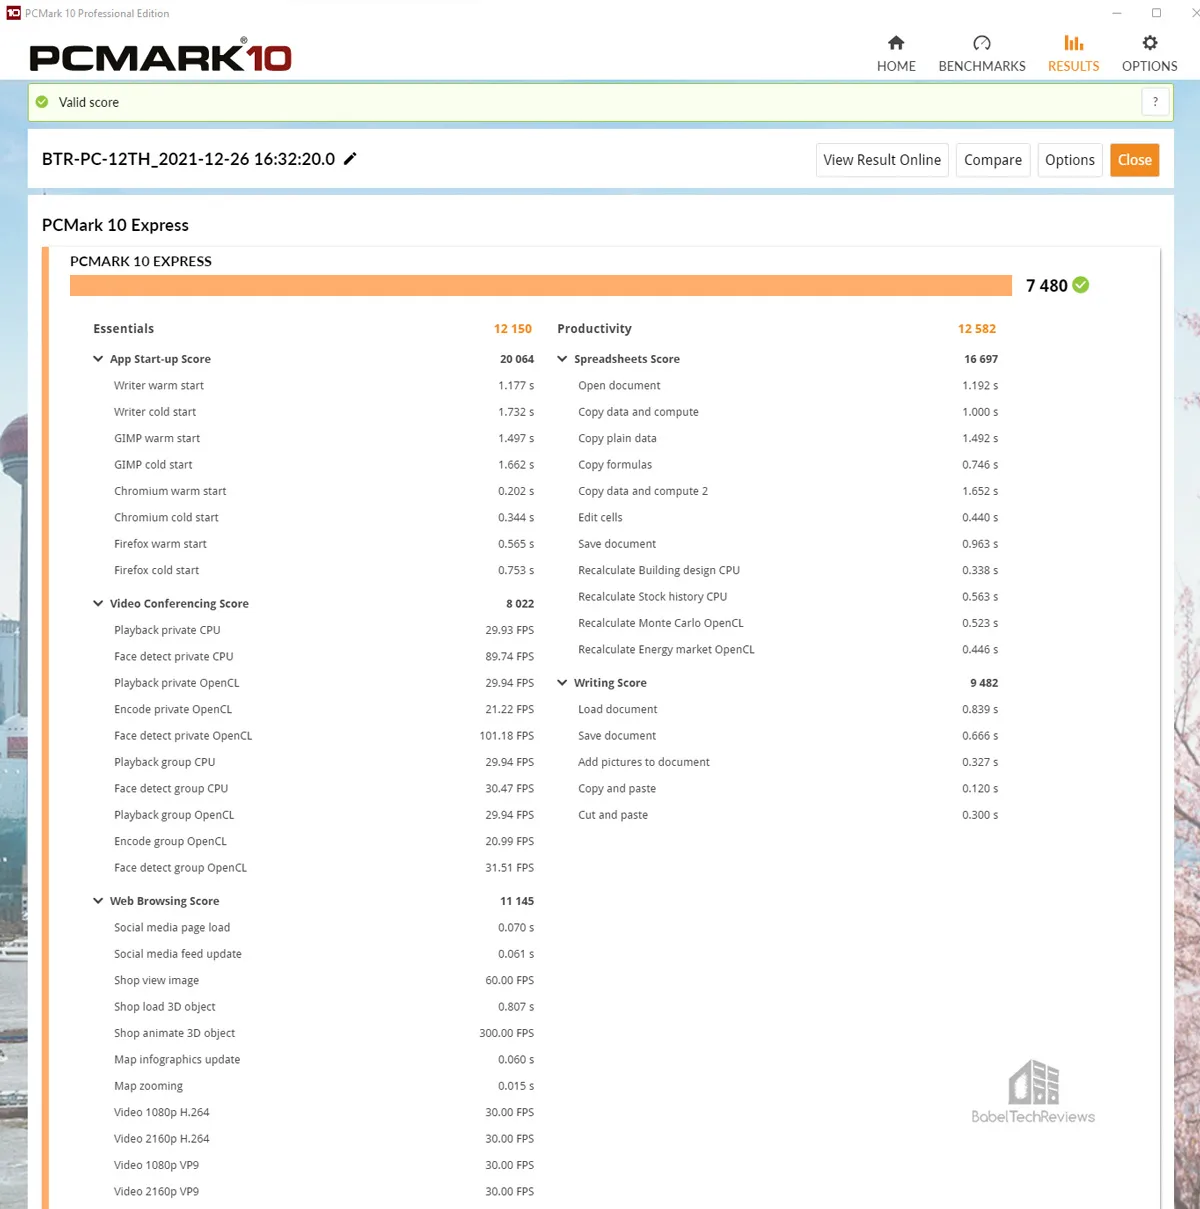Image resolution: width=1200 pixels, height=1209 pixels.
Task: Maximize the PCMark 10 window
Action: point(1156,13)
